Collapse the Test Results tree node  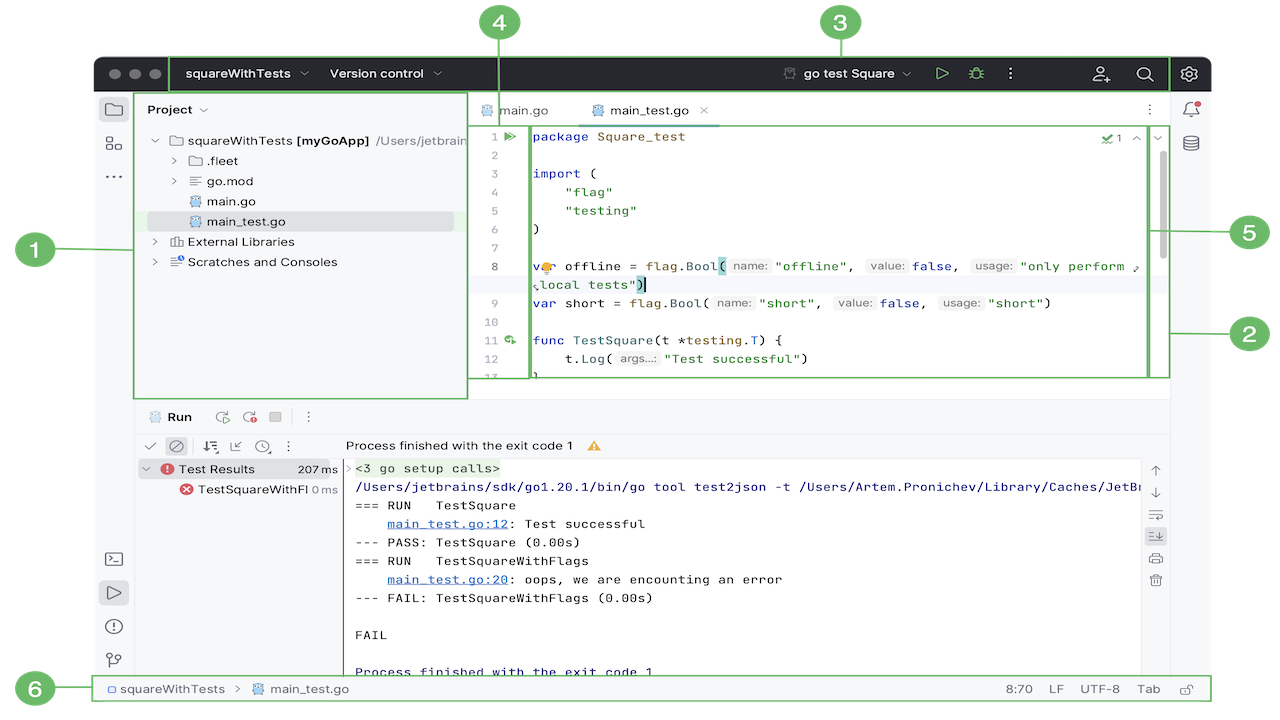pos(147,469)
